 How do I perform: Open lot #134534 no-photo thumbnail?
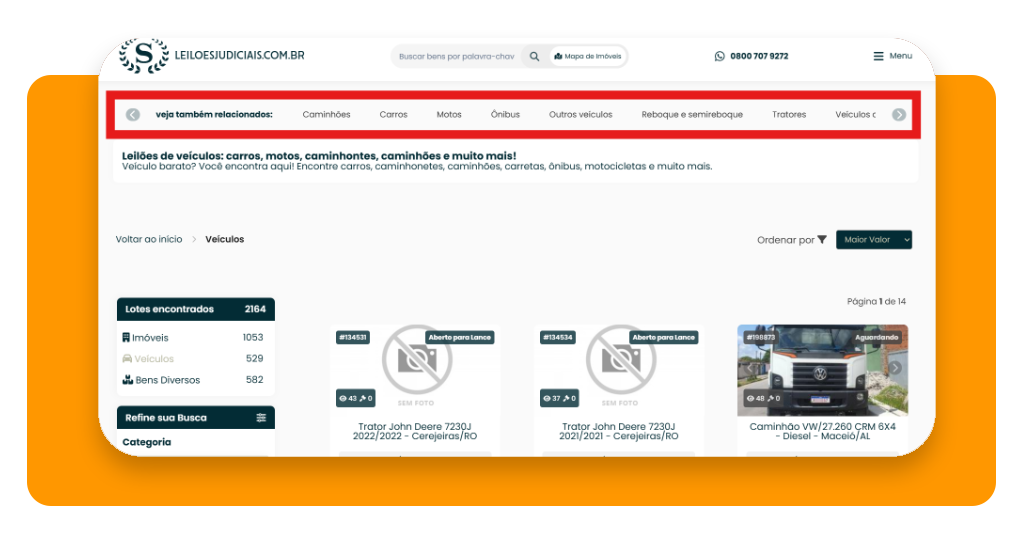pos(620,369)
